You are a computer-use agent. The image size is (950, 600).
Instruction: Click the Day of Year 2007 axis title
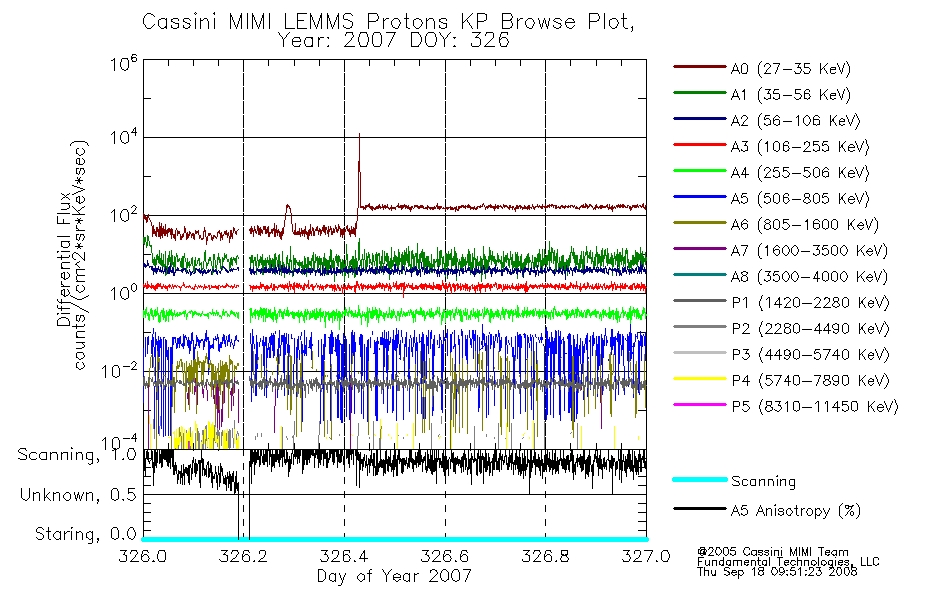tap(394, 576)
